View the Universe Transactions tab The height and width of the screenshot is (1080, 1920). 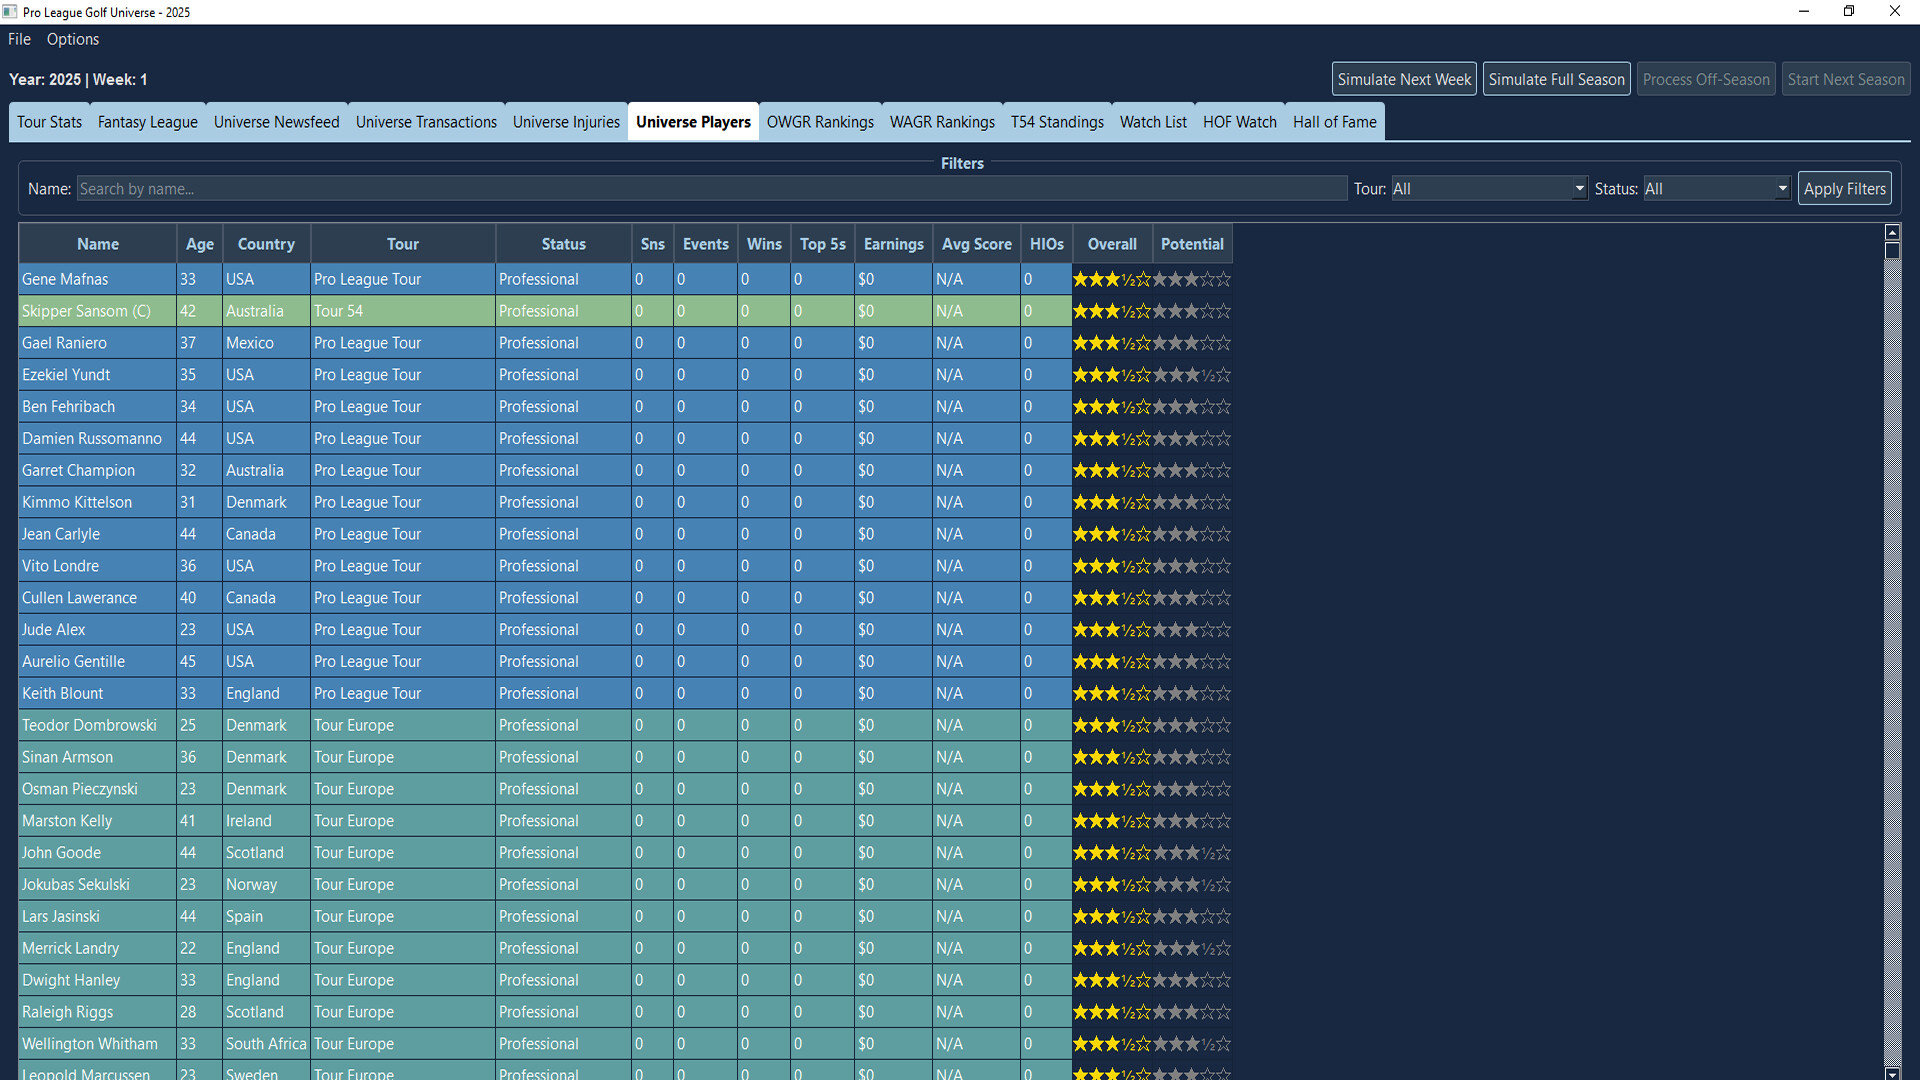click(426, 121)
